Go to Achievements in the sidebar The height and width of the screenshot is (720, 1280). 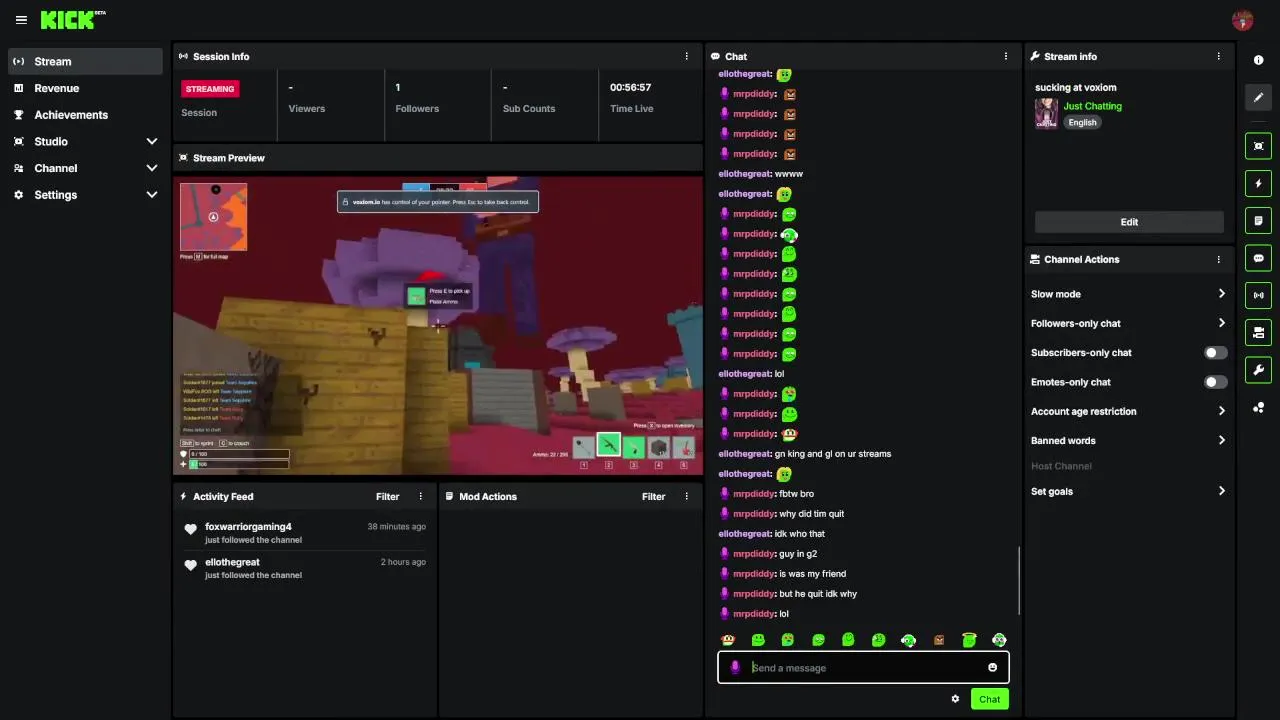85,115
